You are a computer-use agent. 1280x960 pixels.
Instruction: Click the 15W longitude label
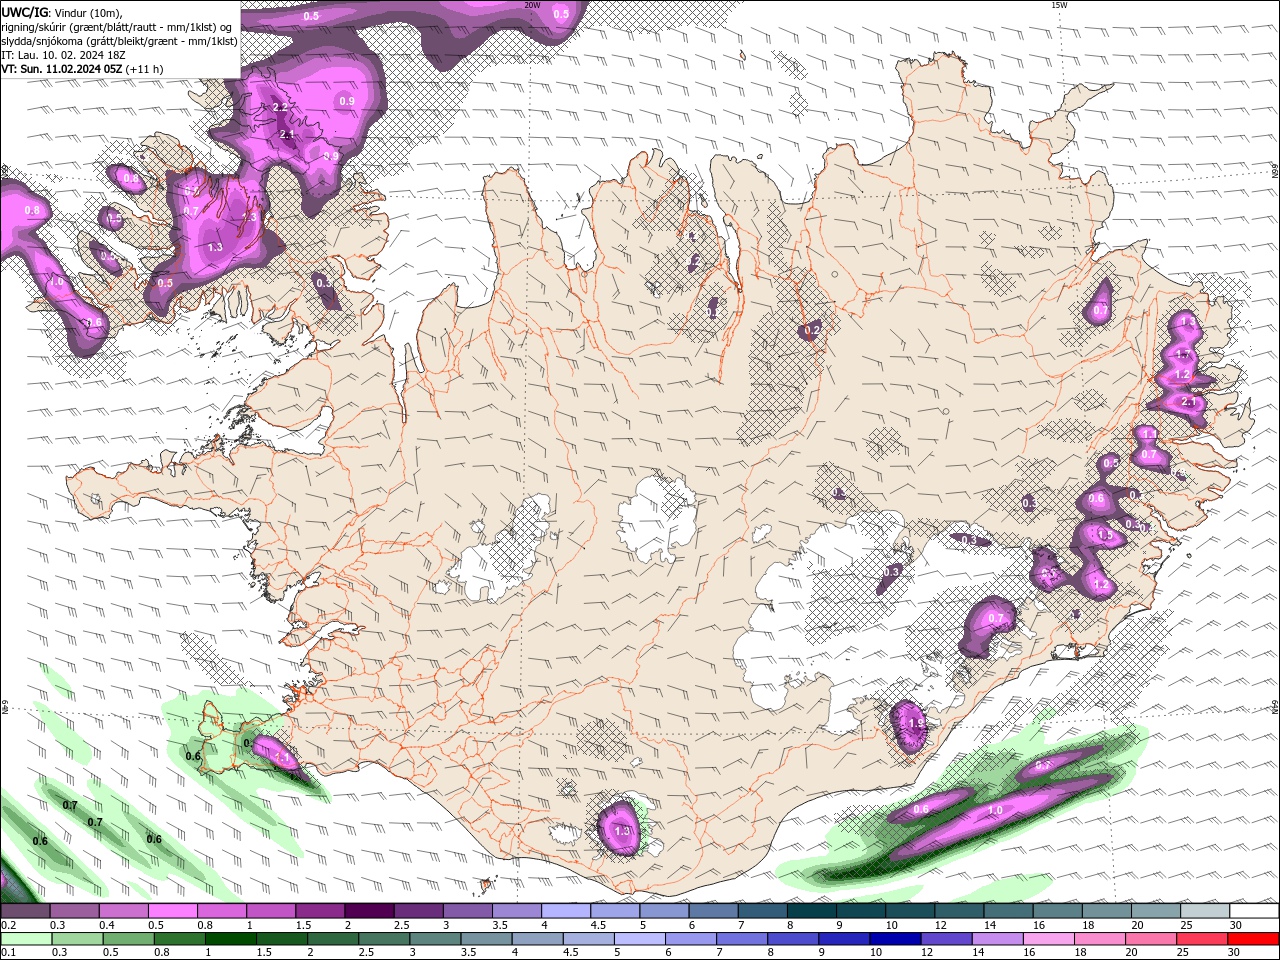coord(1059,5)
